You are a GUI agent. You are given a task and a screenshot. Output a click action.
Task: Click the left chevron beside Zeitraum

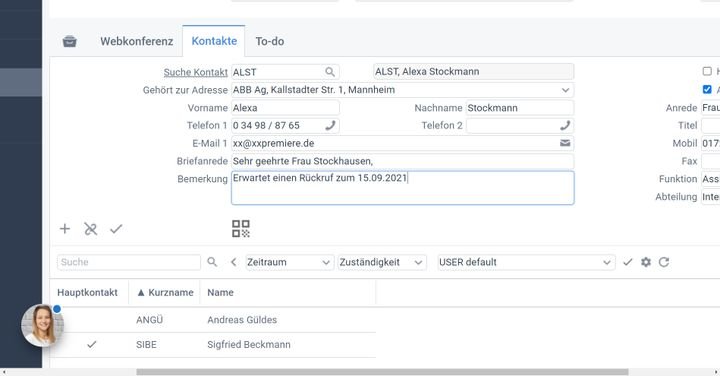coord(234,262)
